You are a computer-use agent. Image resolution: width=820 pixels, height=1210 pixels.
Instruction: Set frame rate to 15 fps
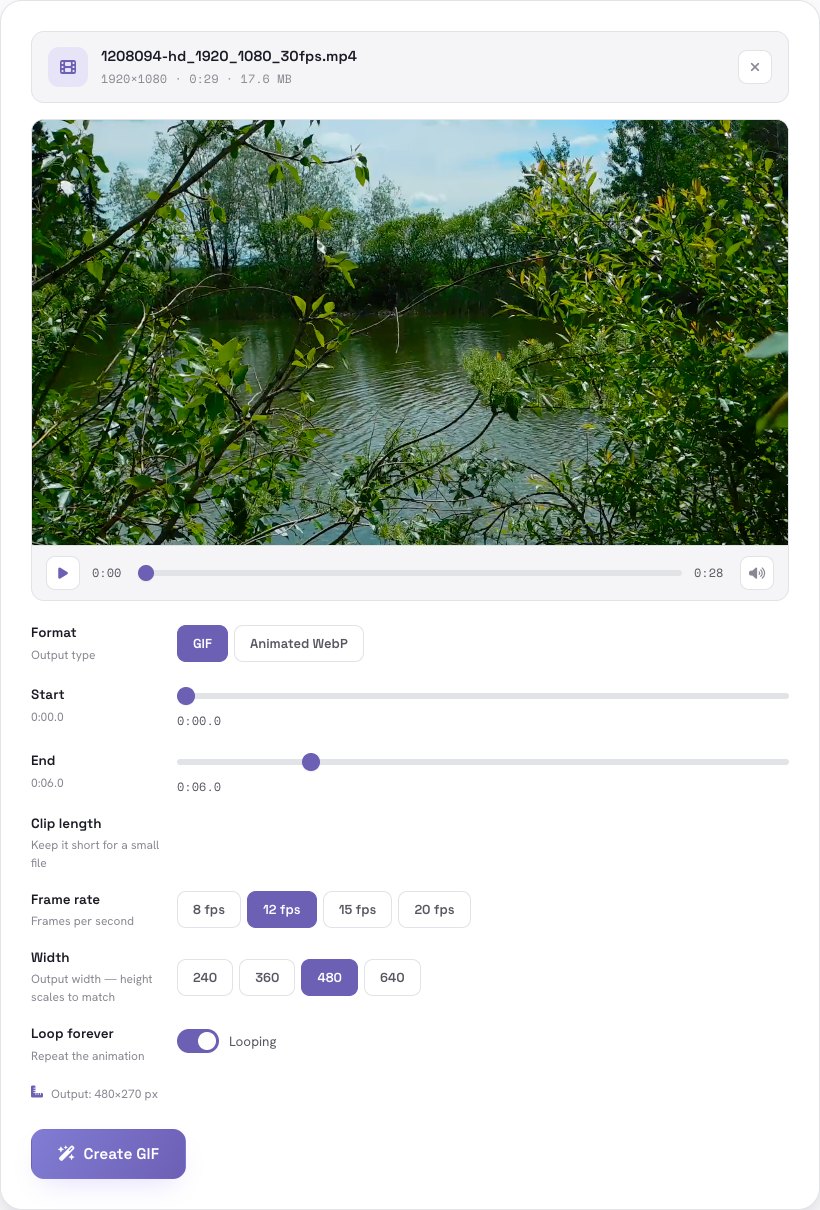tap(357, 910)
